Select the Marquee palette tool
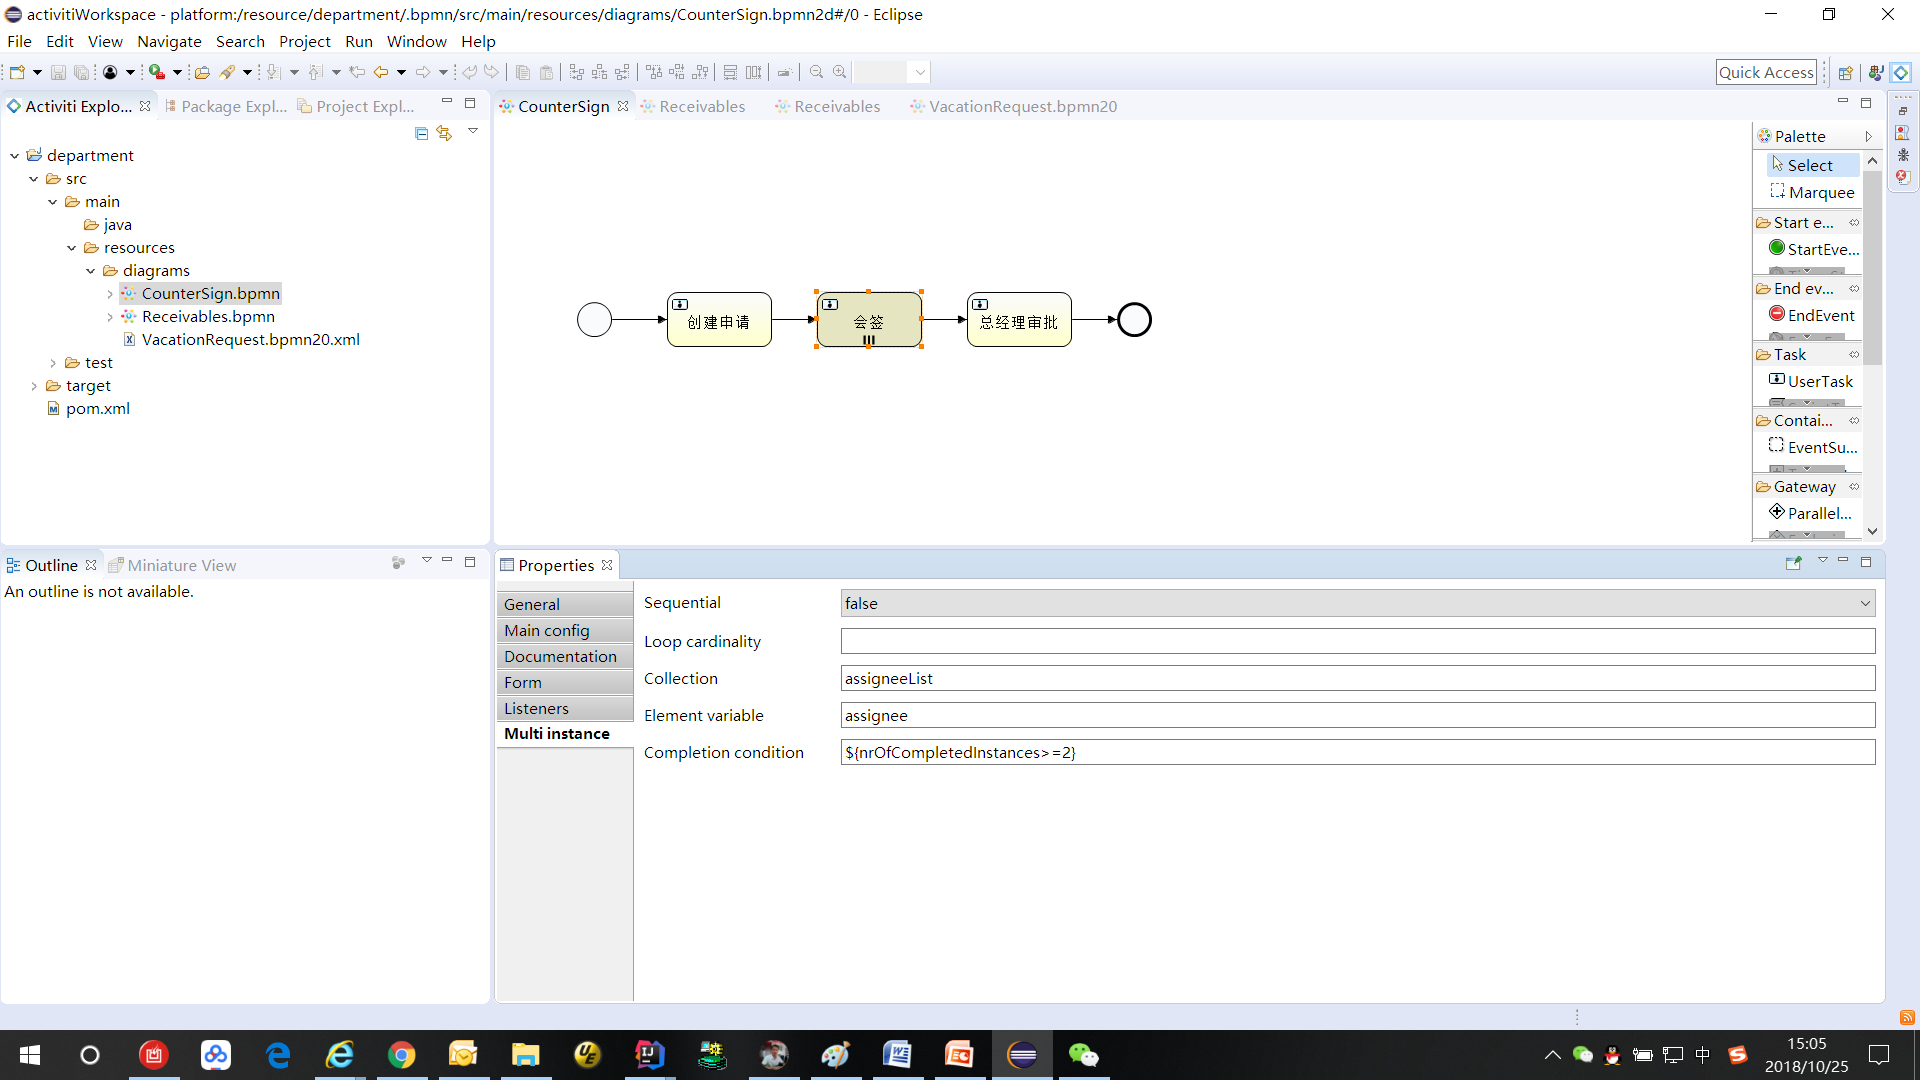 (x=1812, y=192)
